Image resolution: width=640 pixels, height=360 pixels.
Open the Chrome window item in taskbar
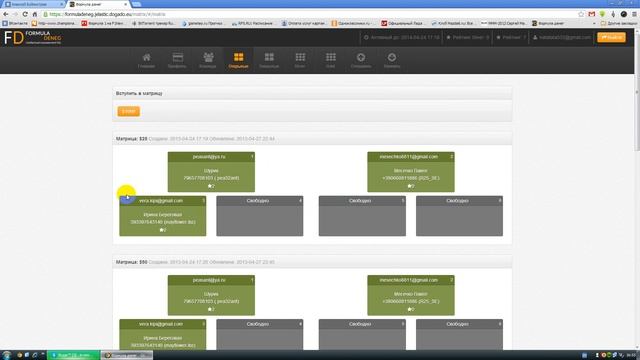(127, 355)
